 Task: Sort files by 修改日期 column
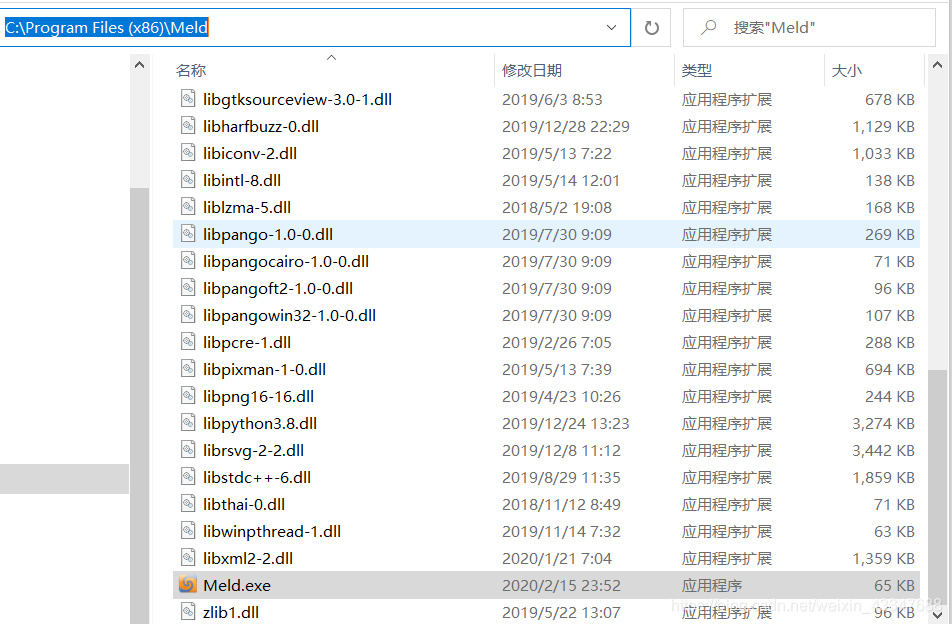click(532, 70)
